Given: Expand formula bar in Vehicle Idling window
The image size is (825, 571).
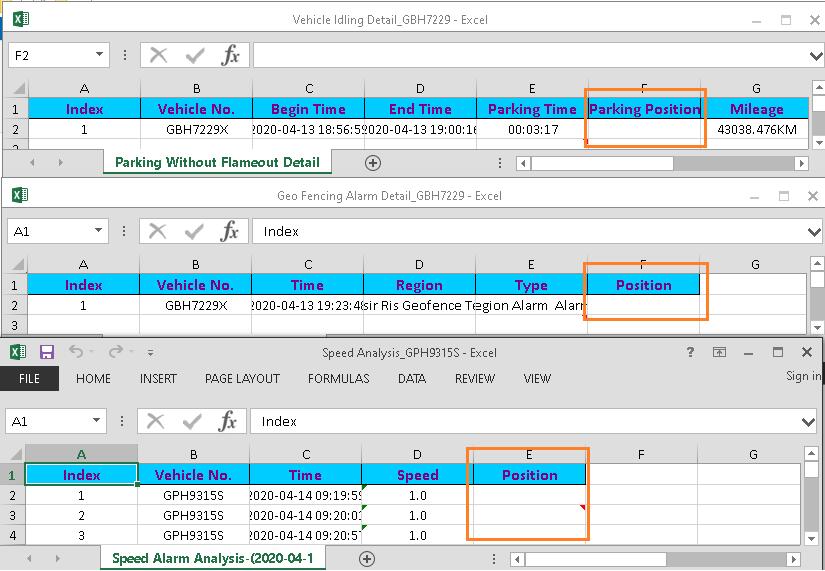Looking at the screenshot, I should [x=816, y=56].
